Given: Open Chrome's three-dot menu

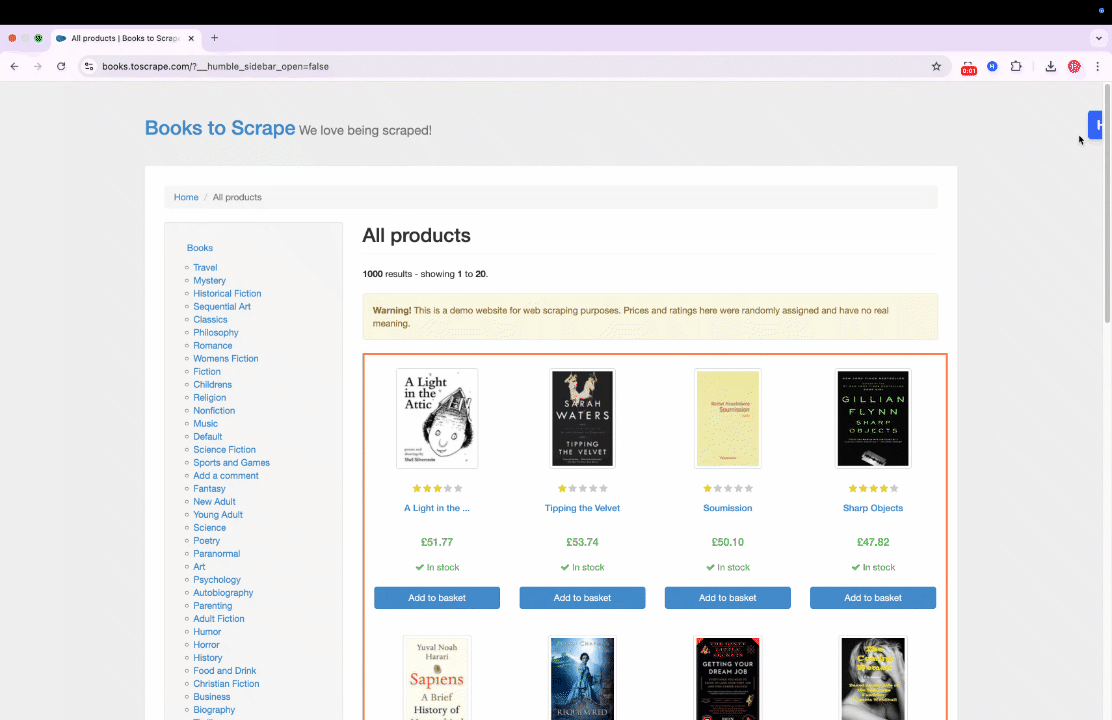Looking at the screenshot, I should [1097, 66].
